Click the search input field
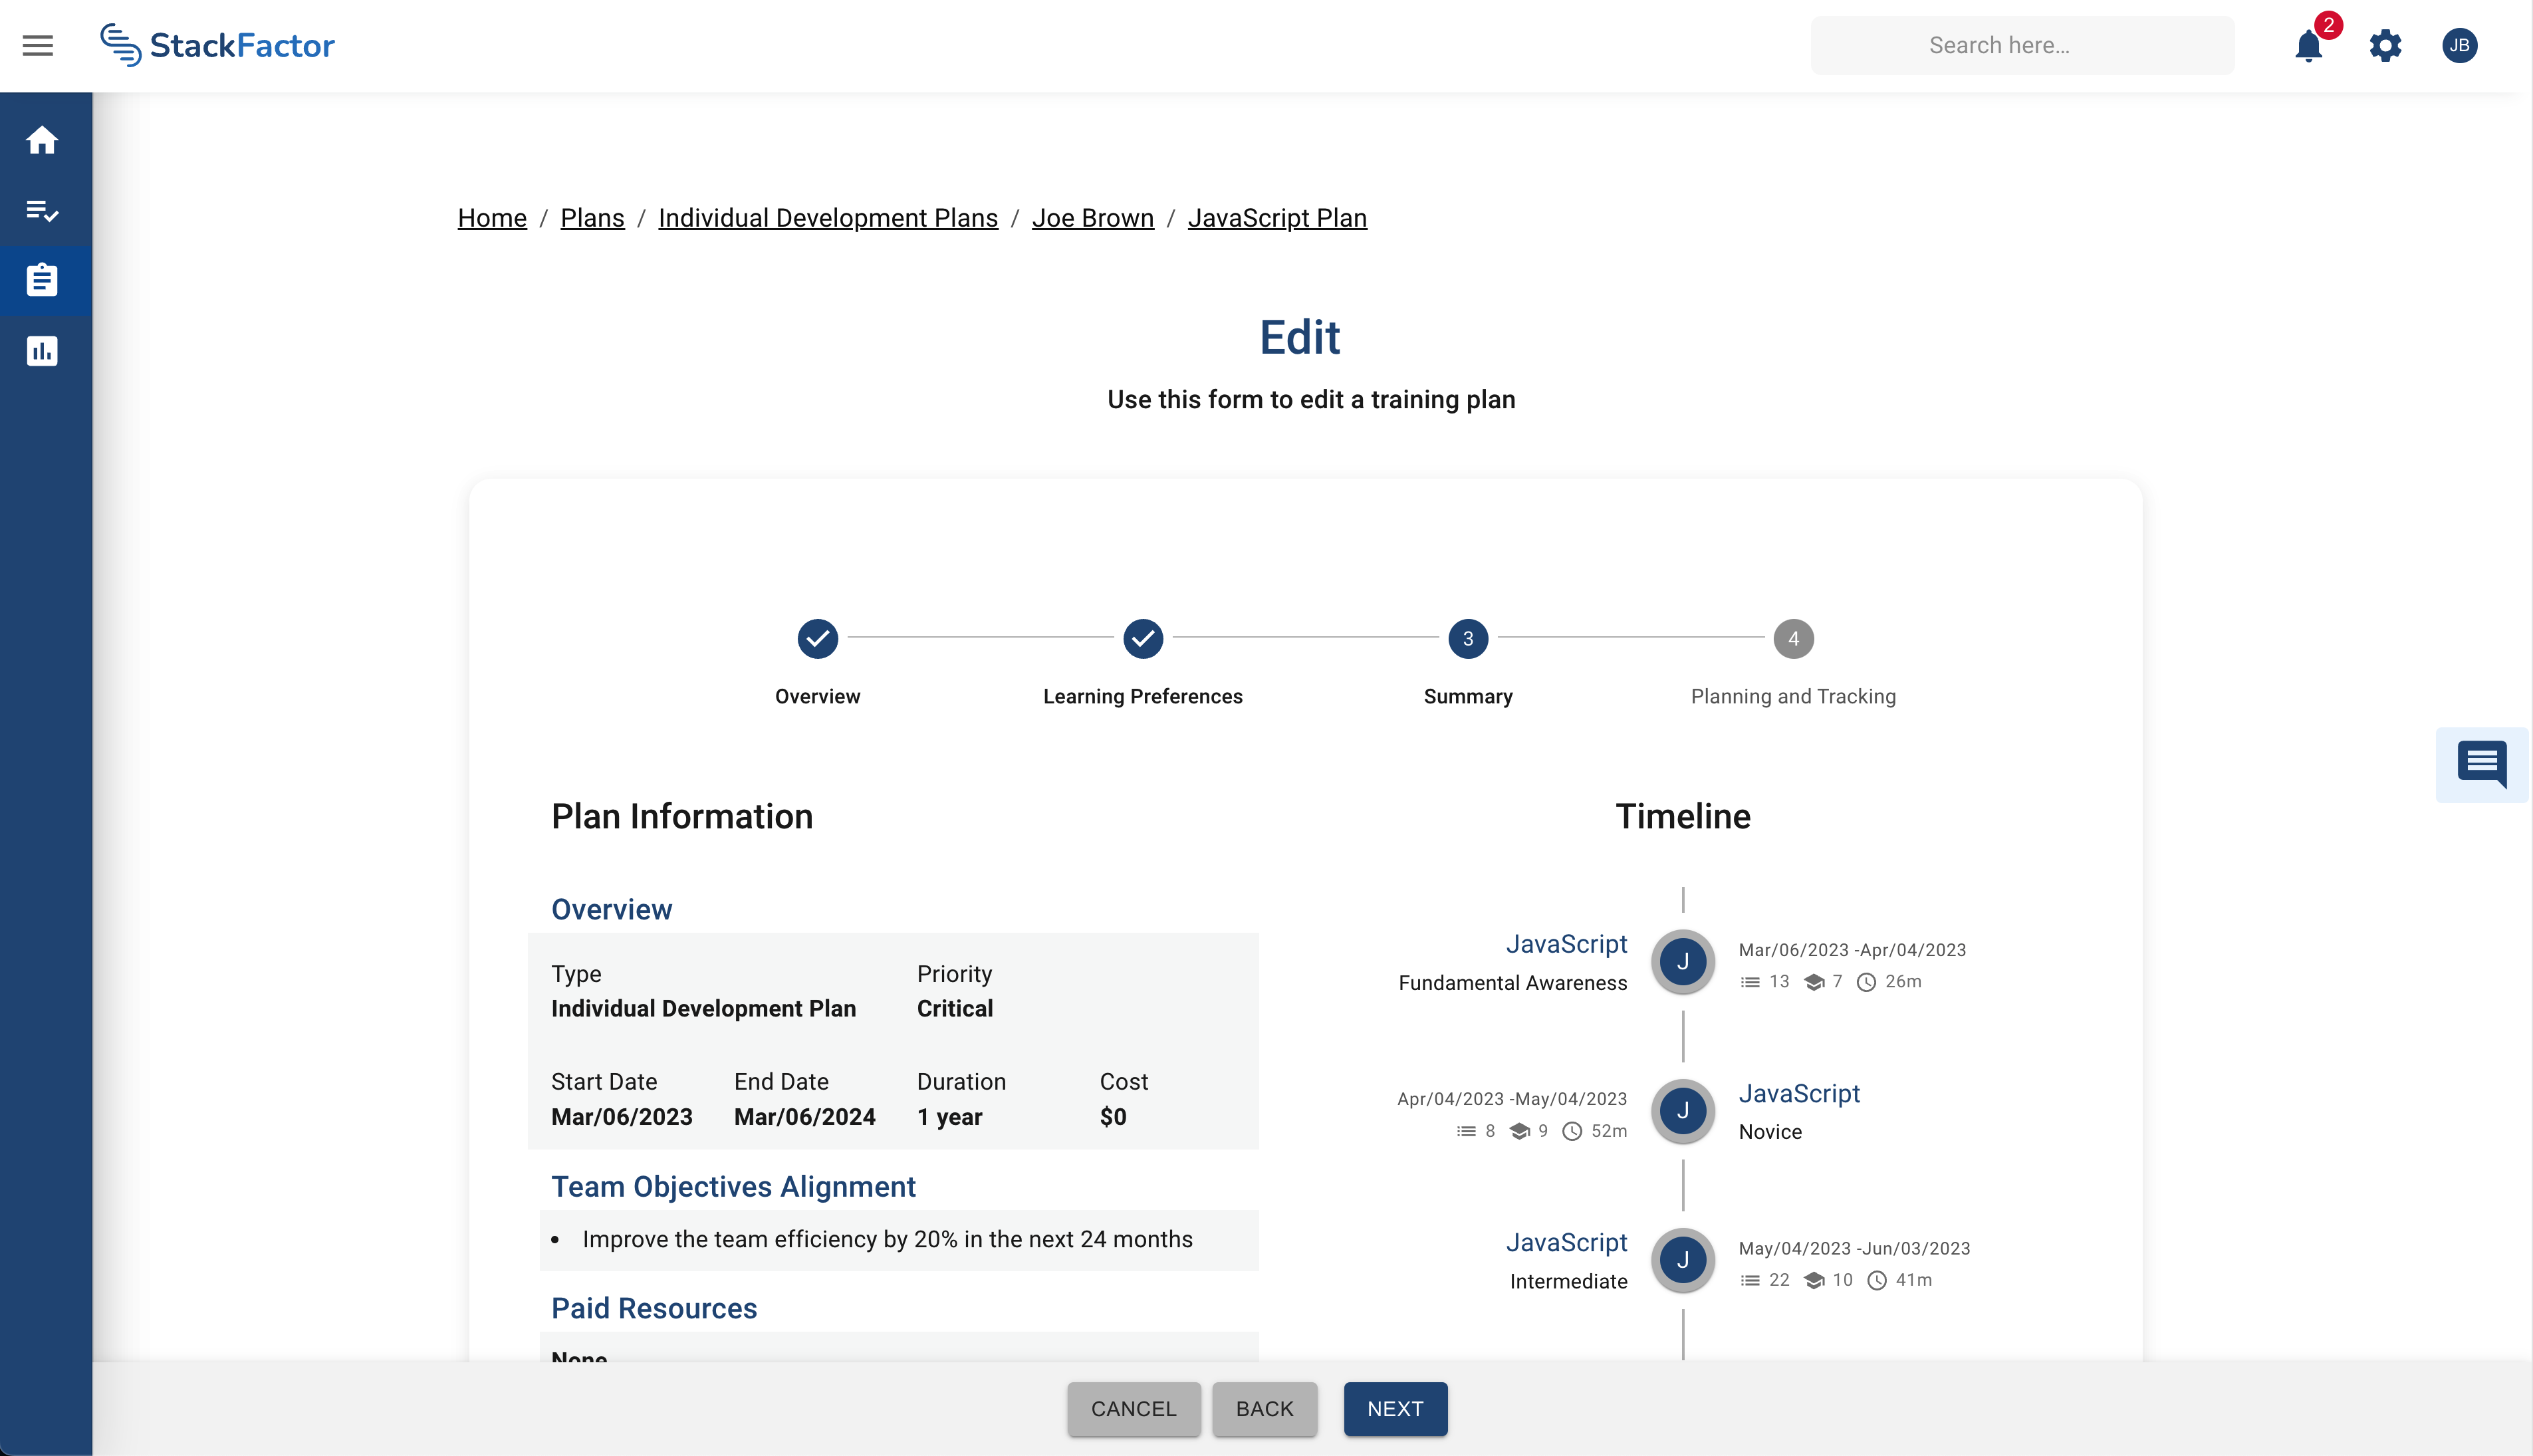 pos(2022,45)
